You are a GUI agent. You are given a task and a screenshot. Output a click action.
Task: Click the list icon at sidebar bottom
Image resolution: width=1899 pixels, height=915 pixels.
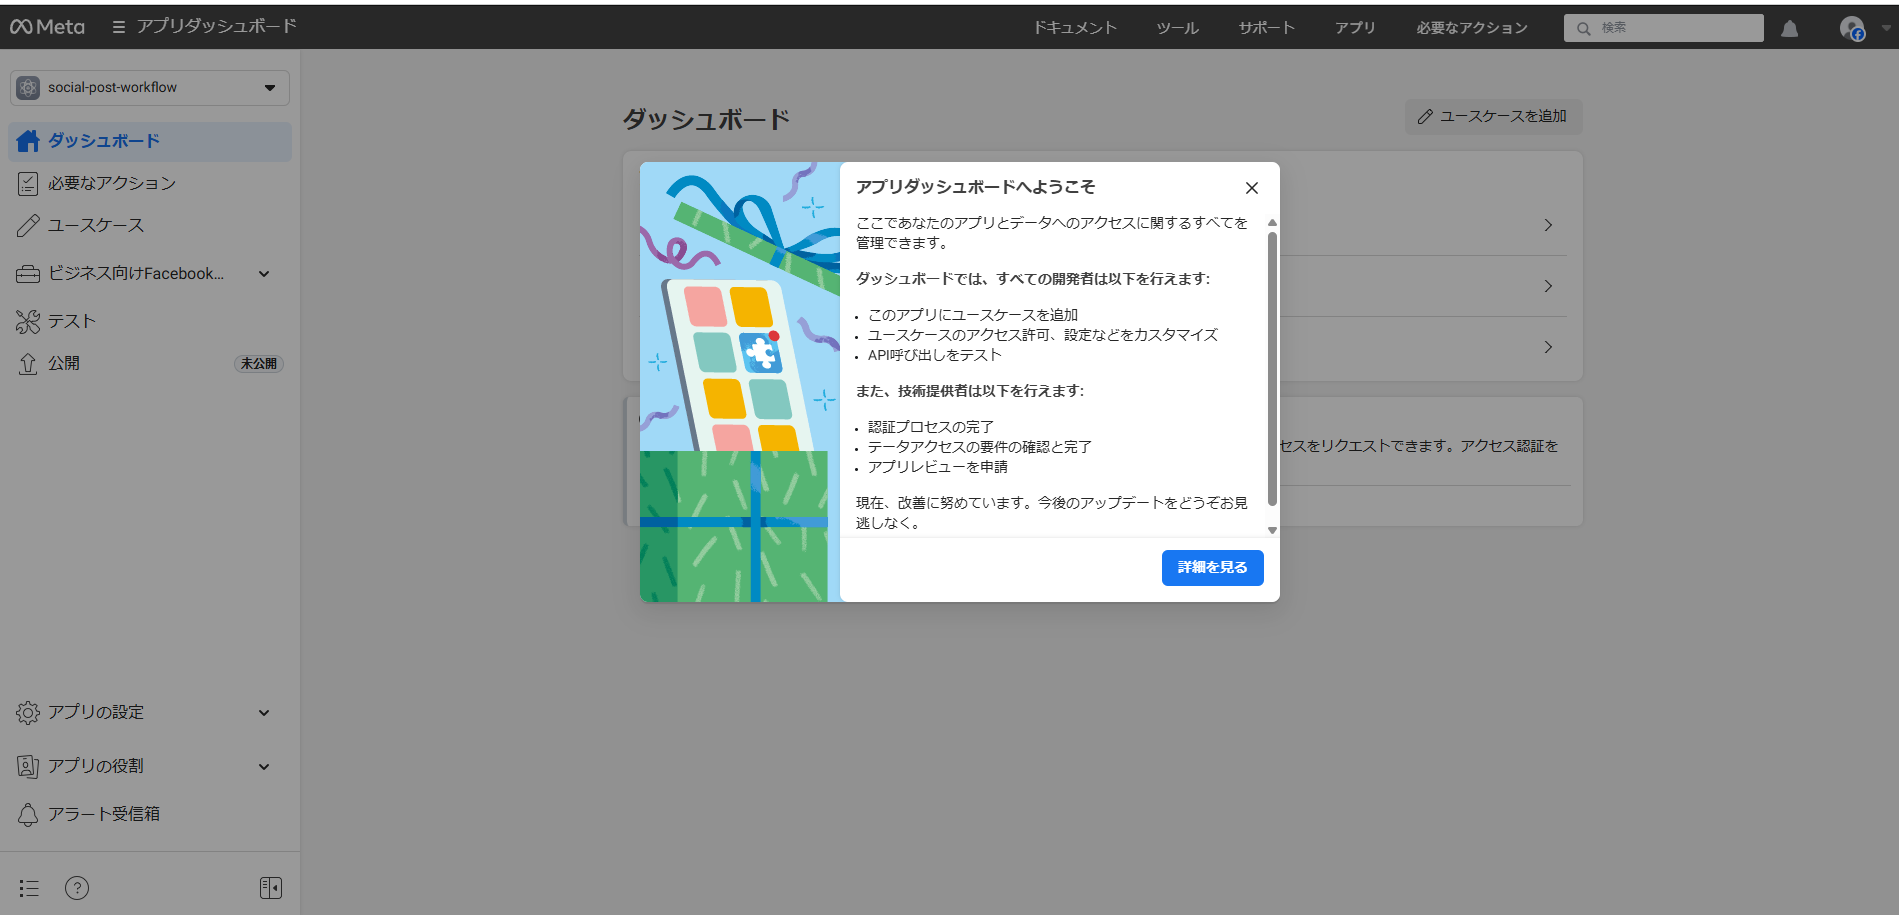(x=29, y=888)
